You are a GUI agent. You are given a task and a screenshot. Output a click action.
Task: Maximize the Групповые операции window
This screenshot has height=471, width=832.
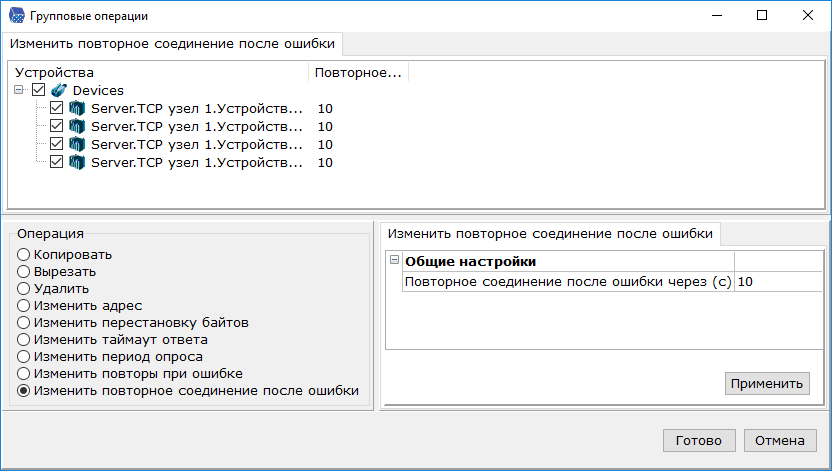click(x=762, y=15)
